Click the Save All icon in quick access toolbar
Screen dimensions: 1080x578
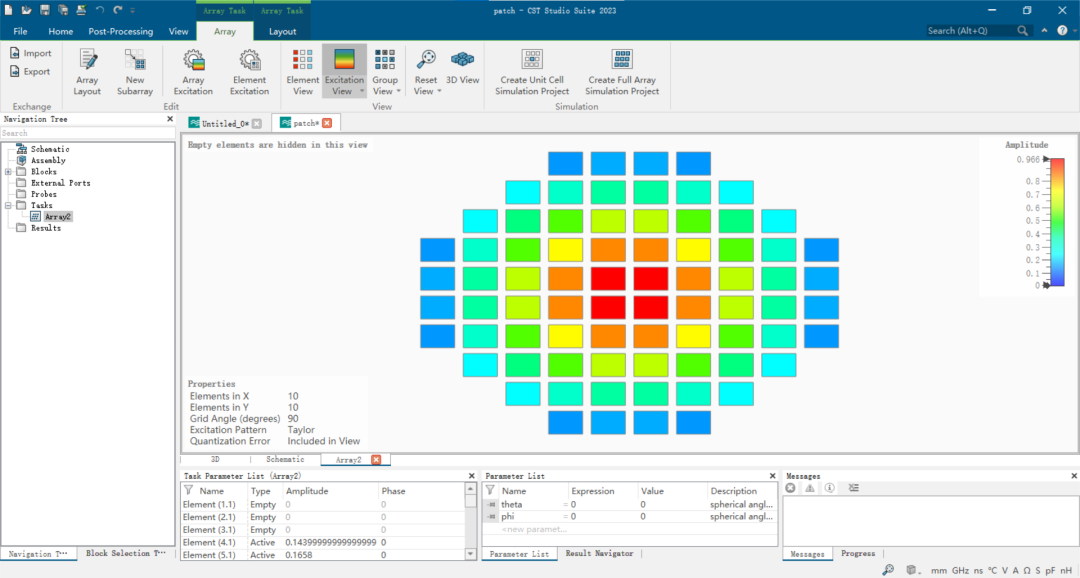tap(63, 10)
